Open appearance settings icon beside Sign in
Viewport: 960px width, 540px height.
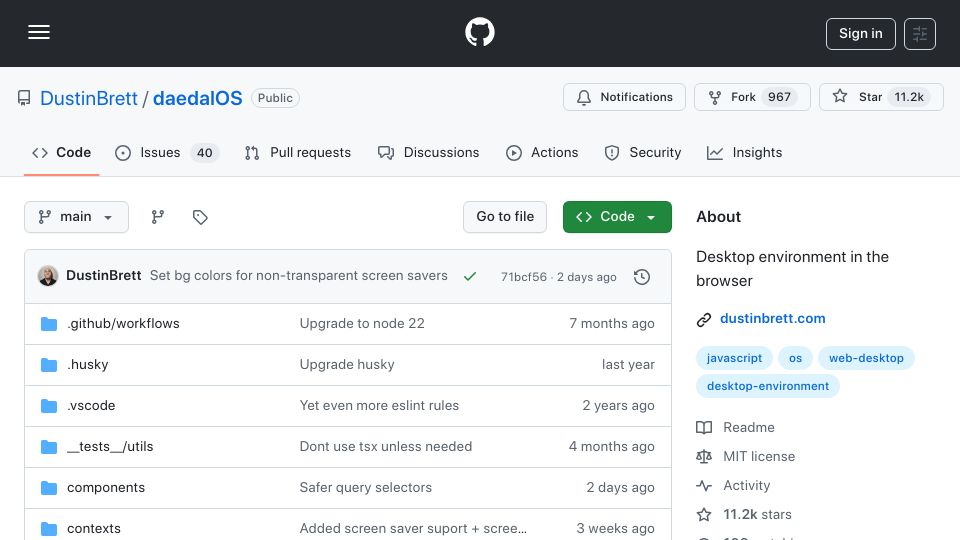click(x=920, y=34)
